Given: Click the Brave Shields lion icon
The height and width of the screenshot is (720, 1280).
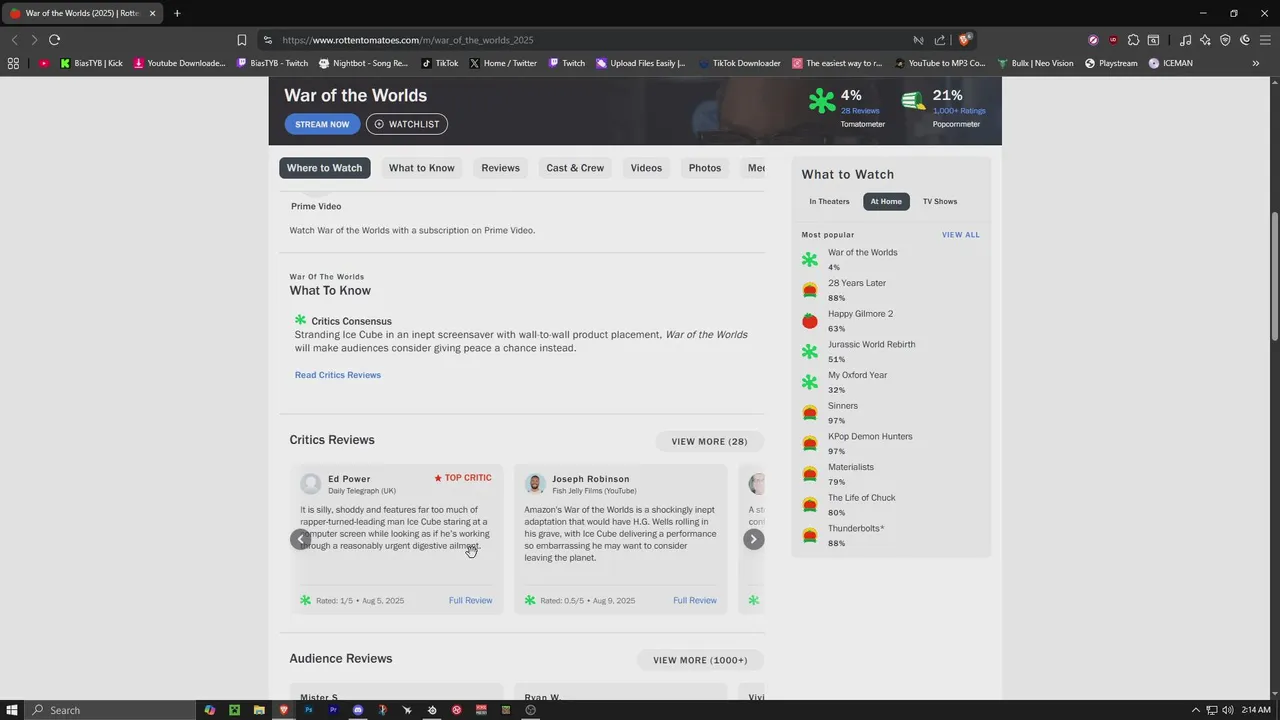Looking at the screenshot, I should point(964,40).
